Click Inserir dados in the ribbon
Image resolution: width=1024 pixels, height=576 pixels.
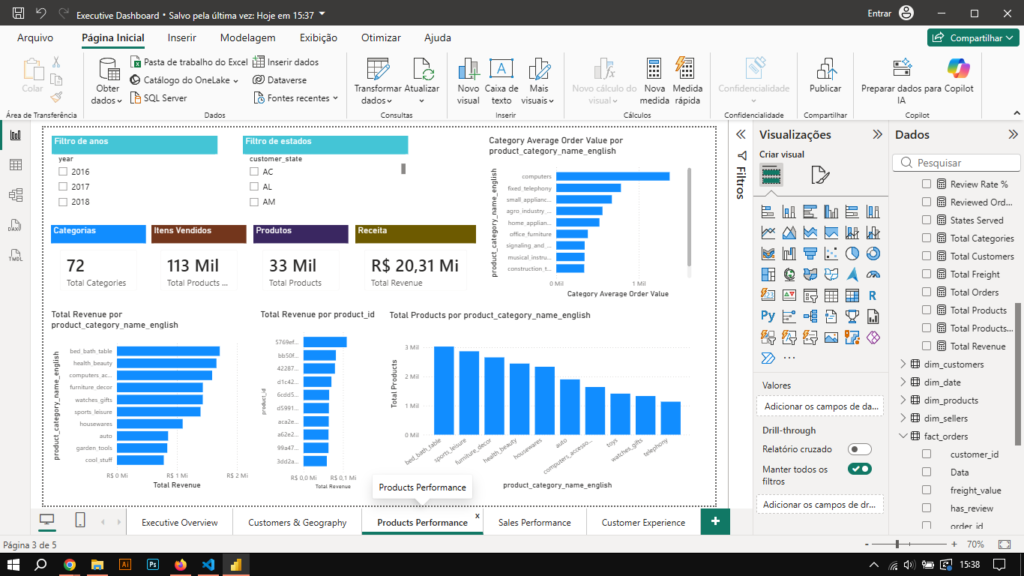click(286, 62)
